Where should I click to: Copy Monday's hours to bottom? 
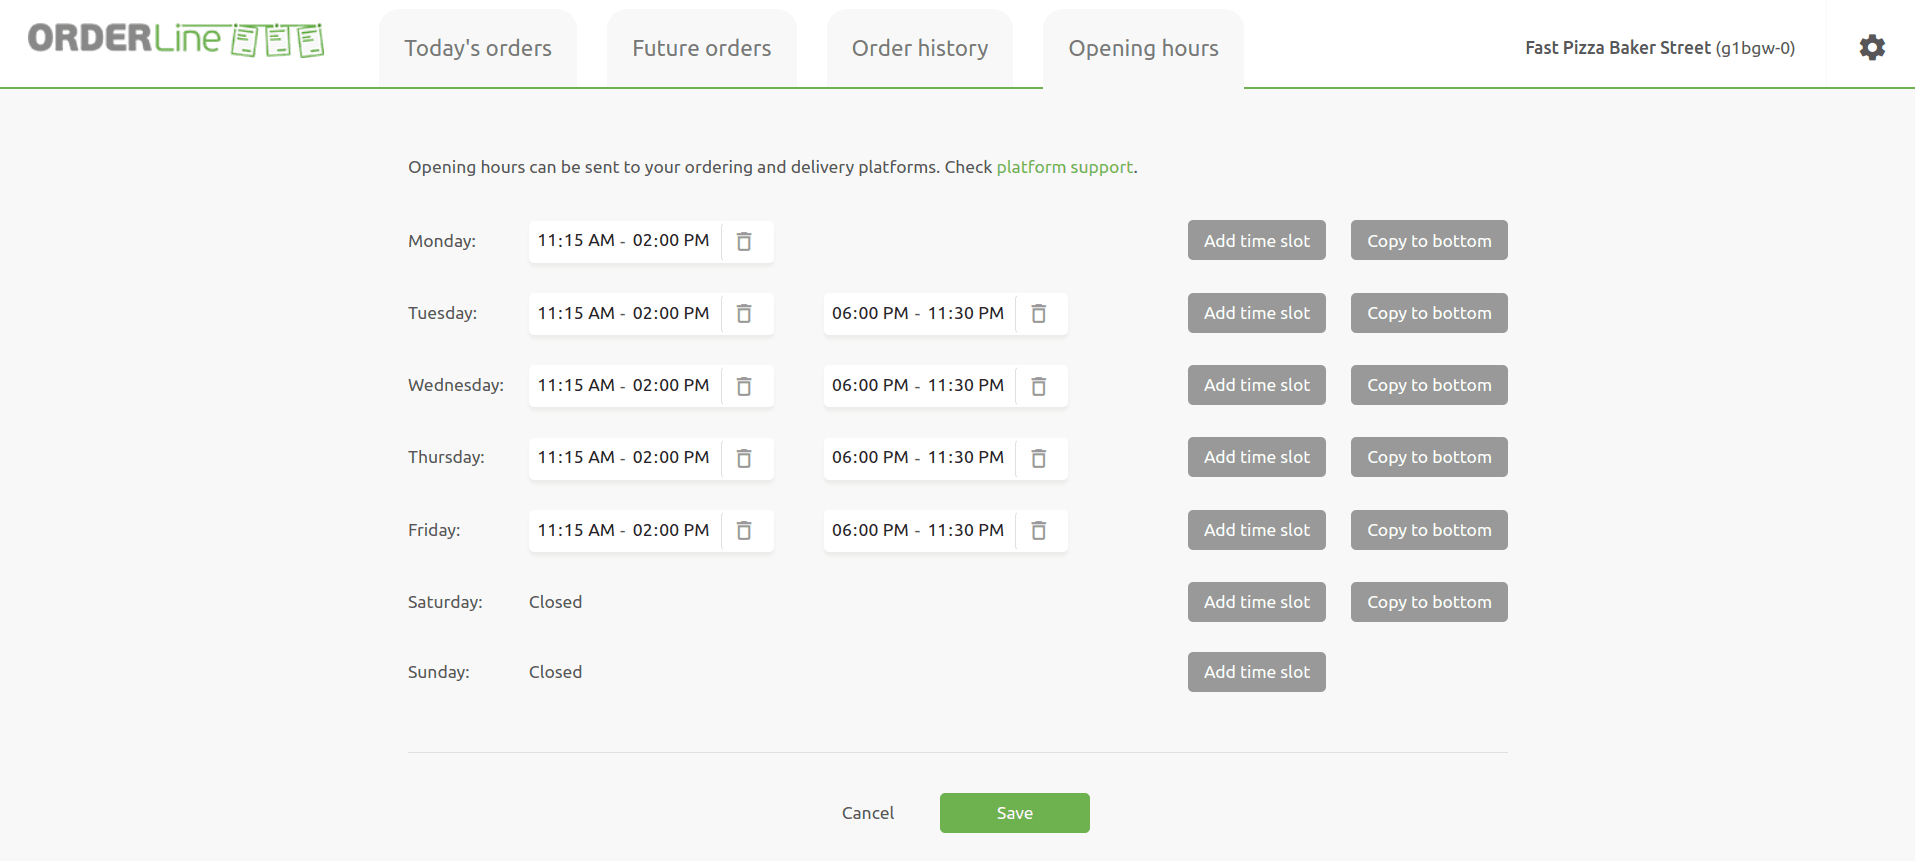tap(1428, 241)
